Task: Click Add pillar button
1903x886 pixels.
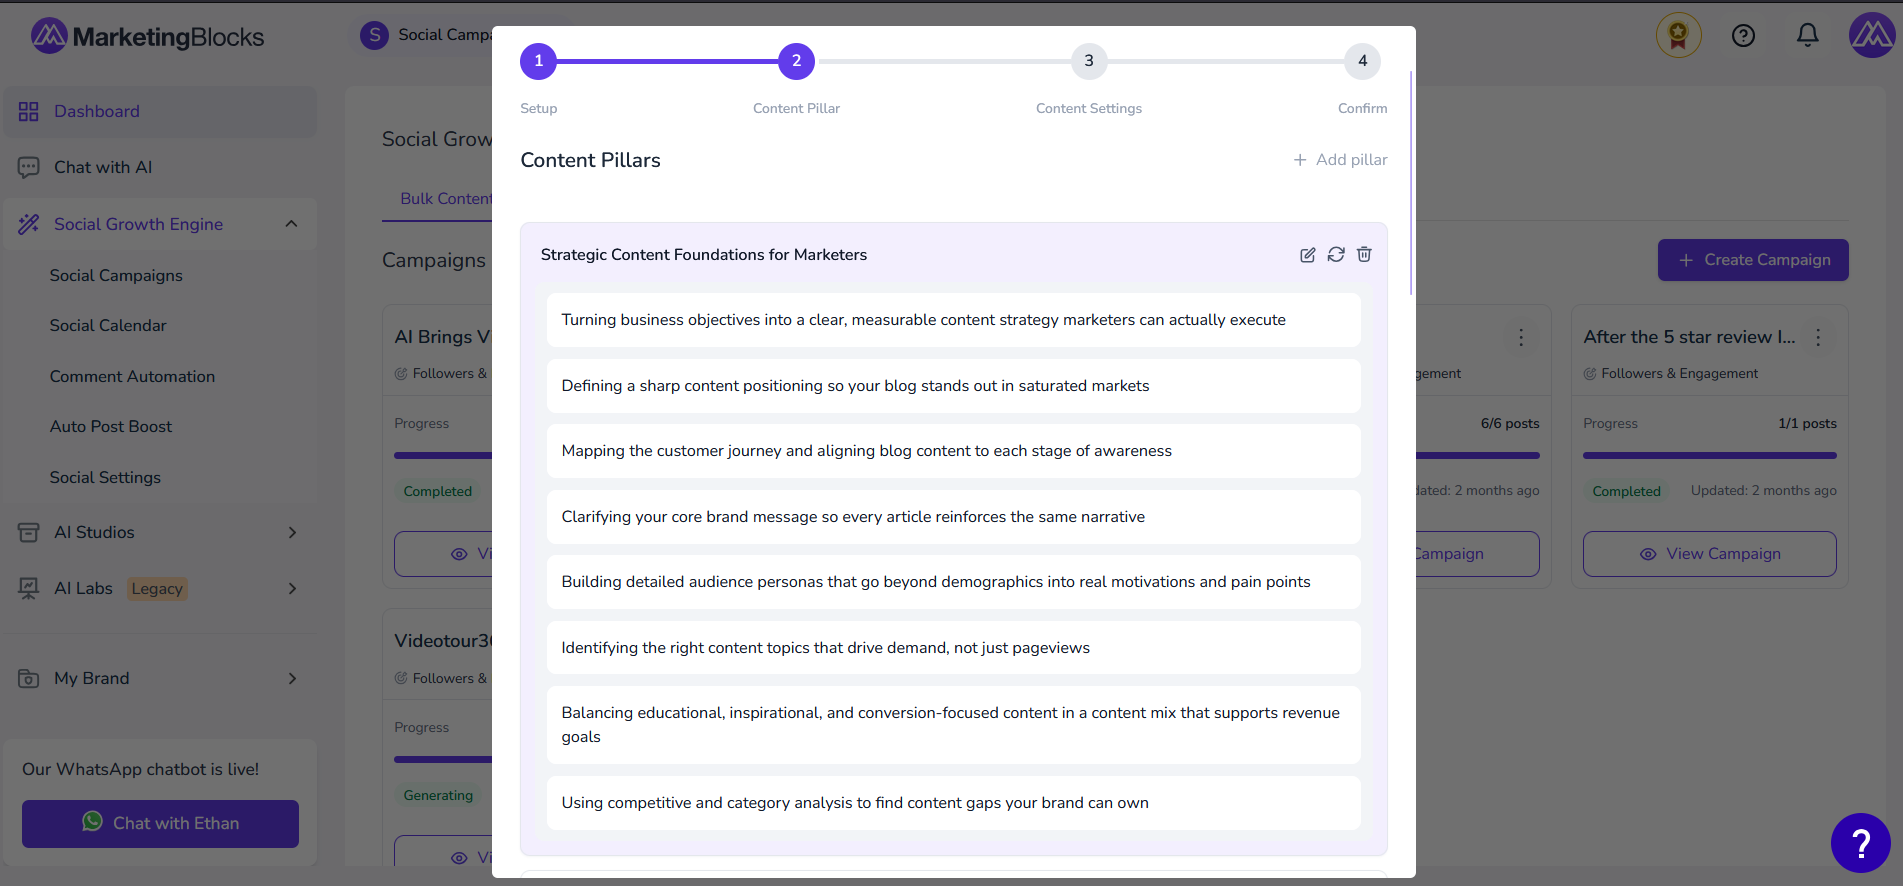Action: coord(1340,160)
